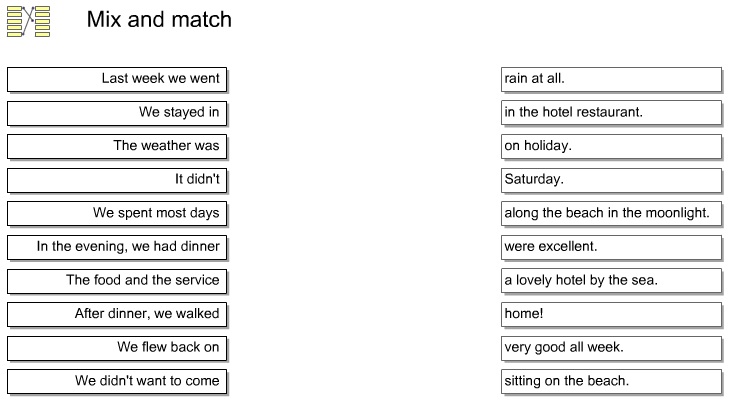Click the 'We flew back on' box
Screen dimensions: 729x405
(x=116, y=348)
